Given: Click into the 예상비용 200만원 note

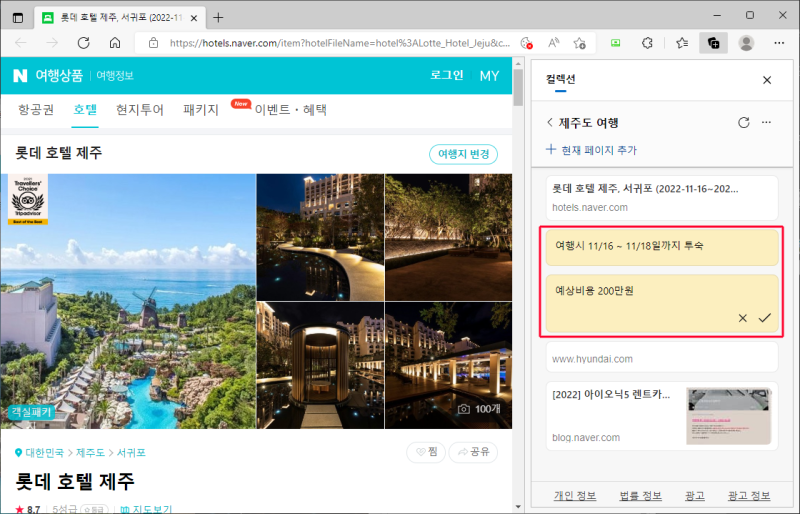Looking at the screenshot, I should (x=662, y=304).
